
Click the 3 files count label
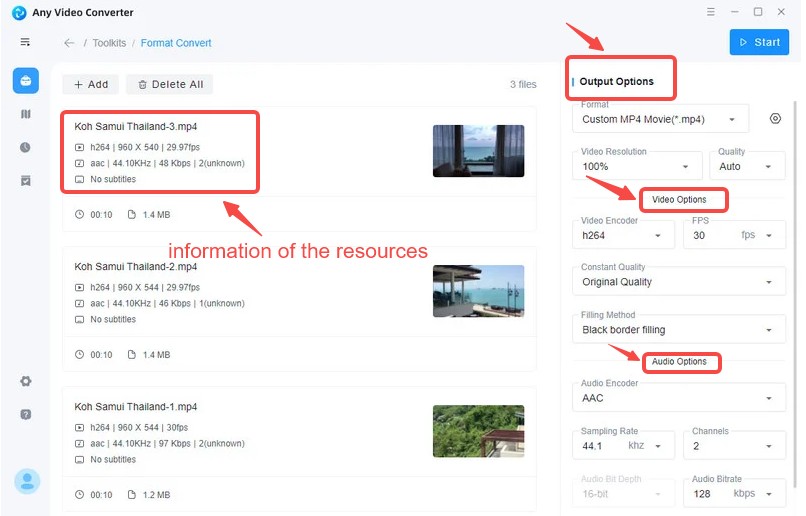coord(523,84)
